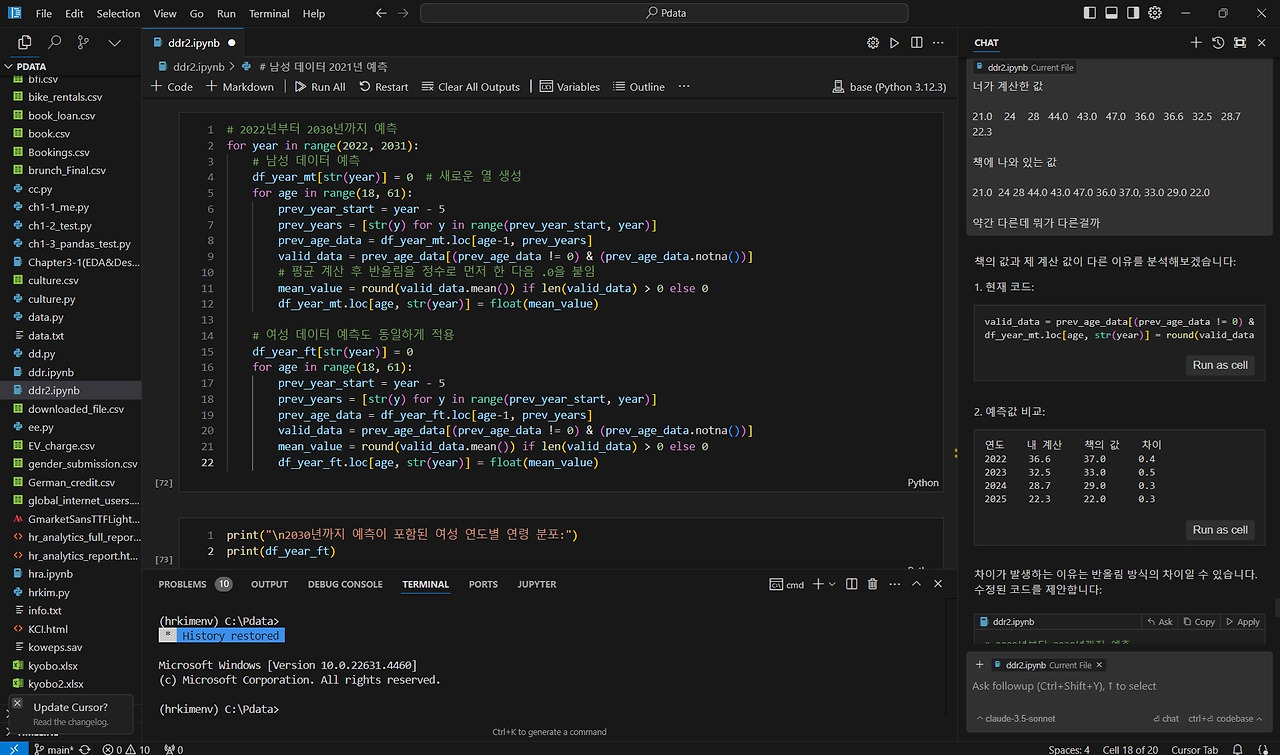The height and width of the screenshot is (755, 1280).
Task: Toggle the secondary side bar layout
Action: pyautogui.click(x=1133, y=13)
